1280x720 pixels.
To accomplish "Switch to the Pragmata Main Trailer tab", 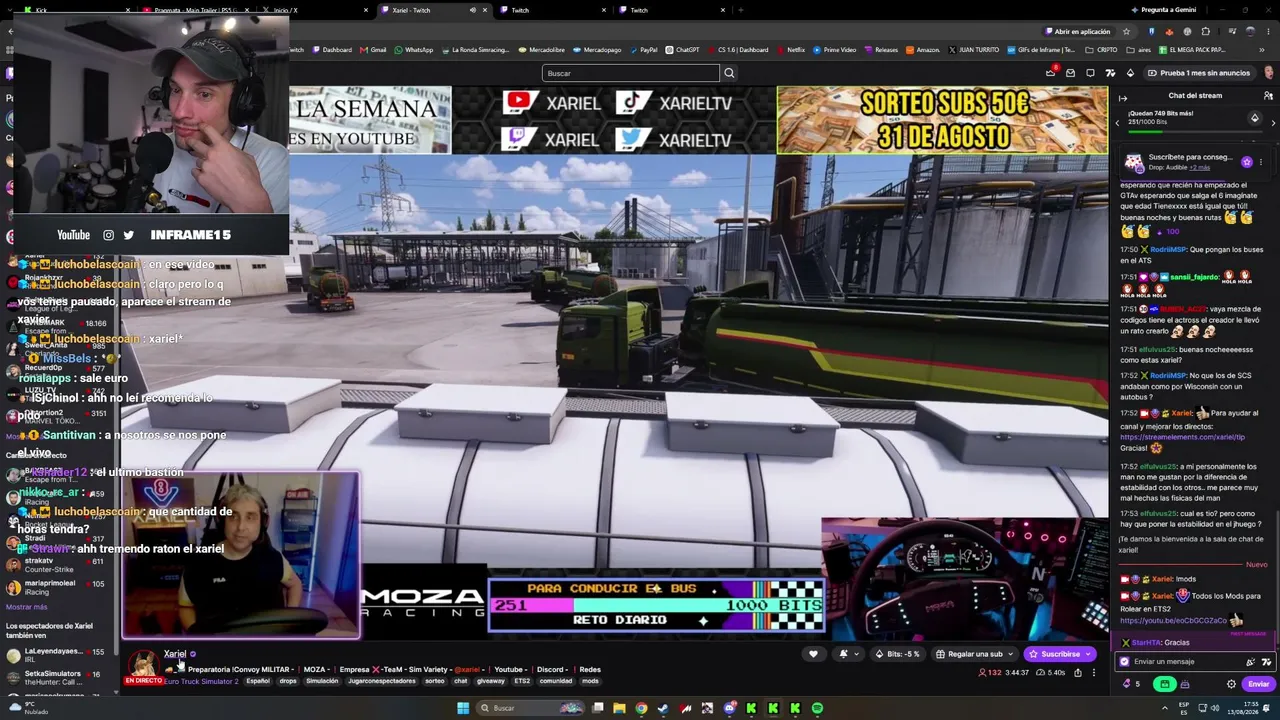I will click(198, 10).
